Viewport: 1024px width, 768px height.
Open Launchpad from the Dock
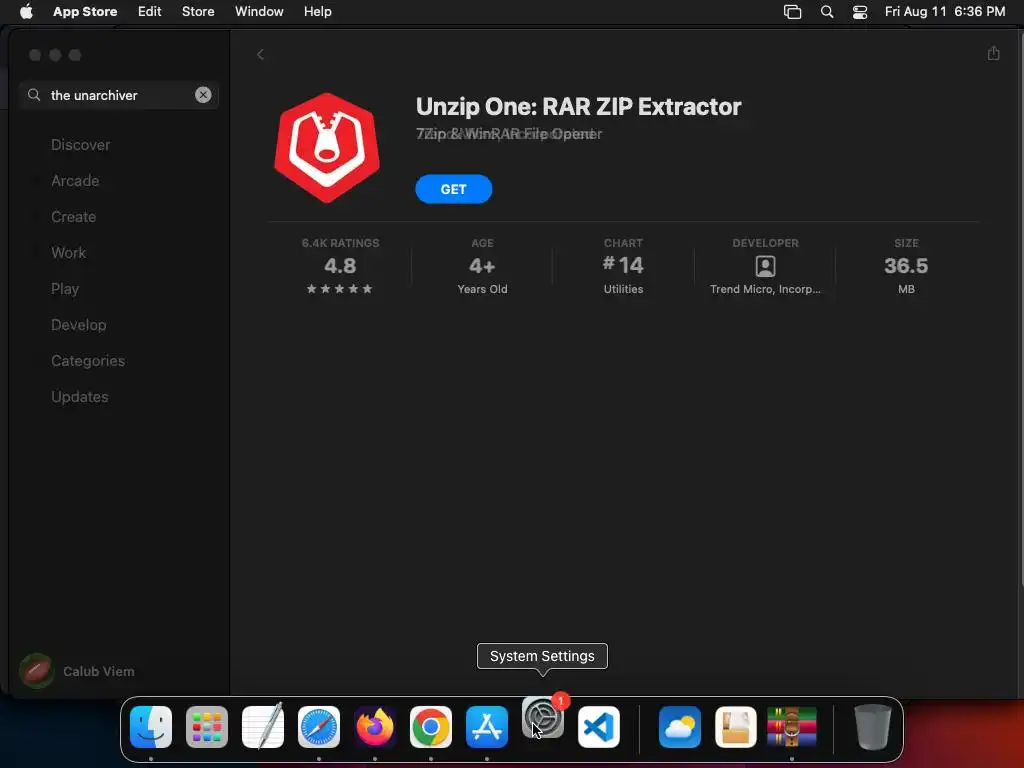pos(207,727)
